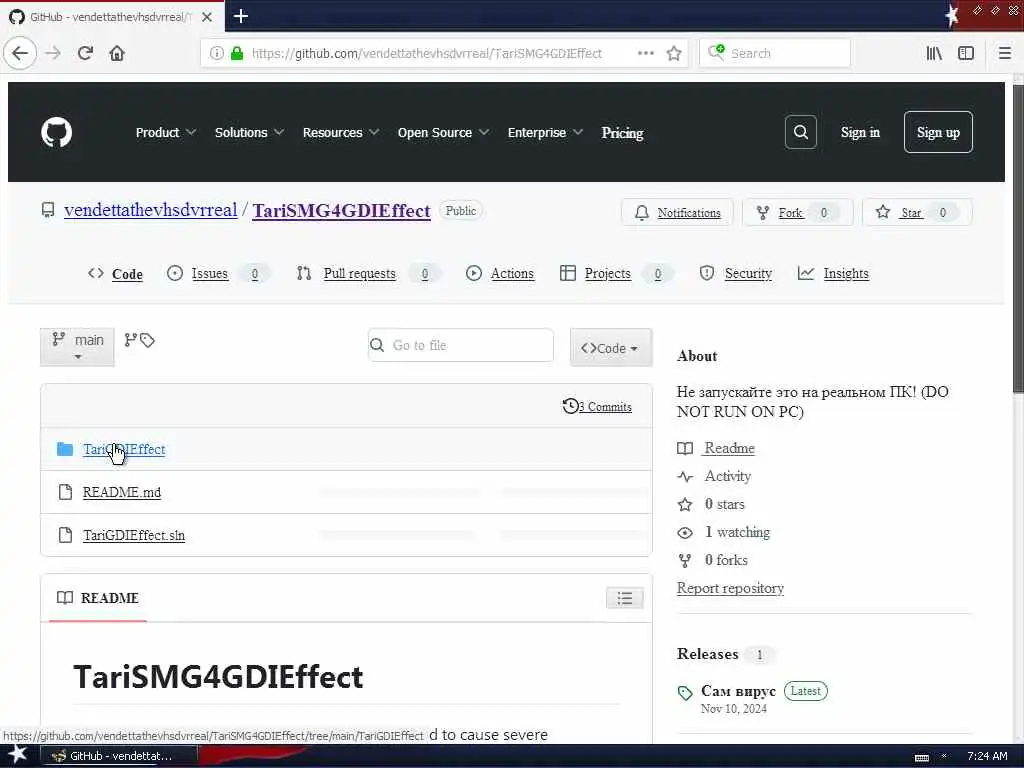
Task: Click Sign in
Action: click(860, 133)
